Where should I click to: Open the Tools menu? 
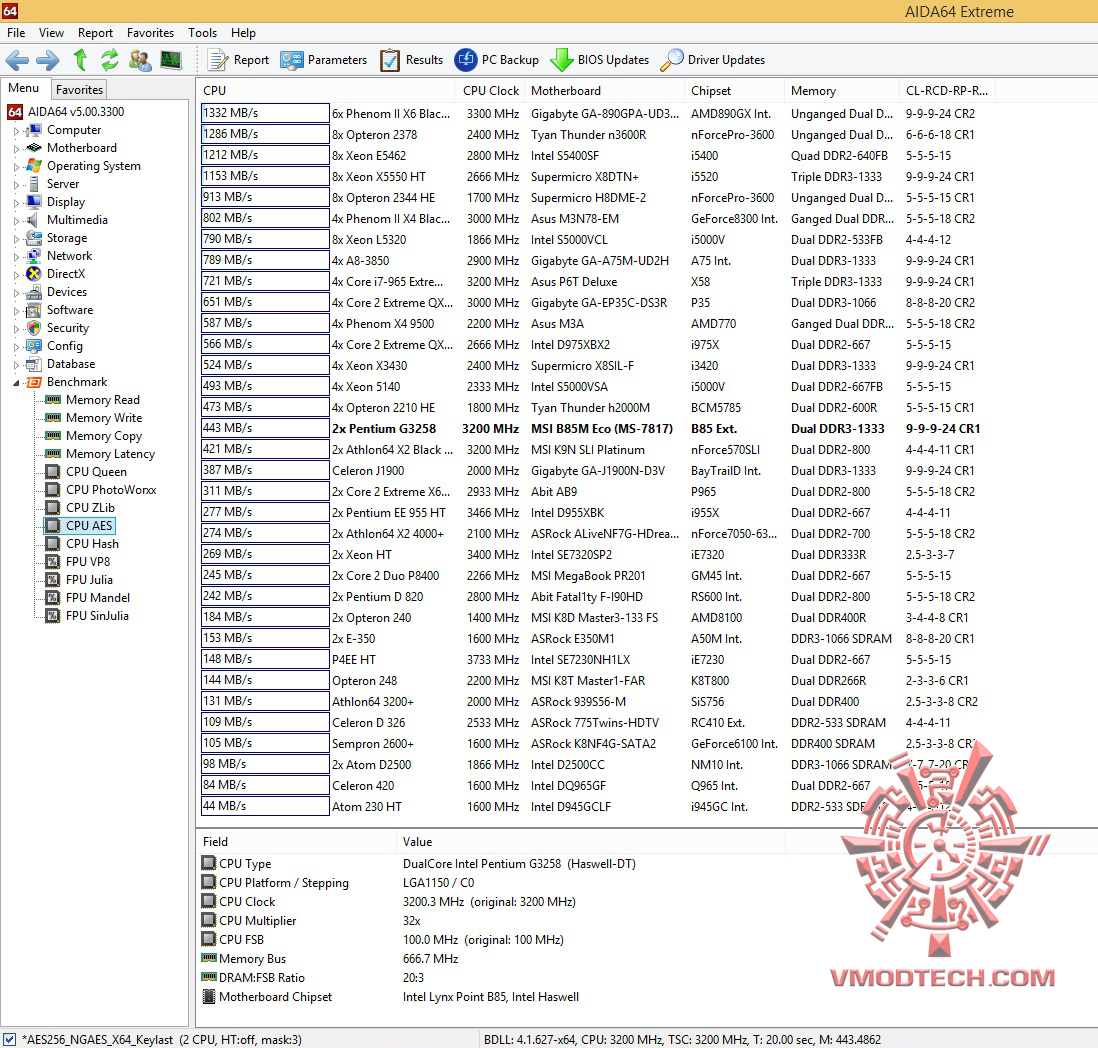click(202, 33)
